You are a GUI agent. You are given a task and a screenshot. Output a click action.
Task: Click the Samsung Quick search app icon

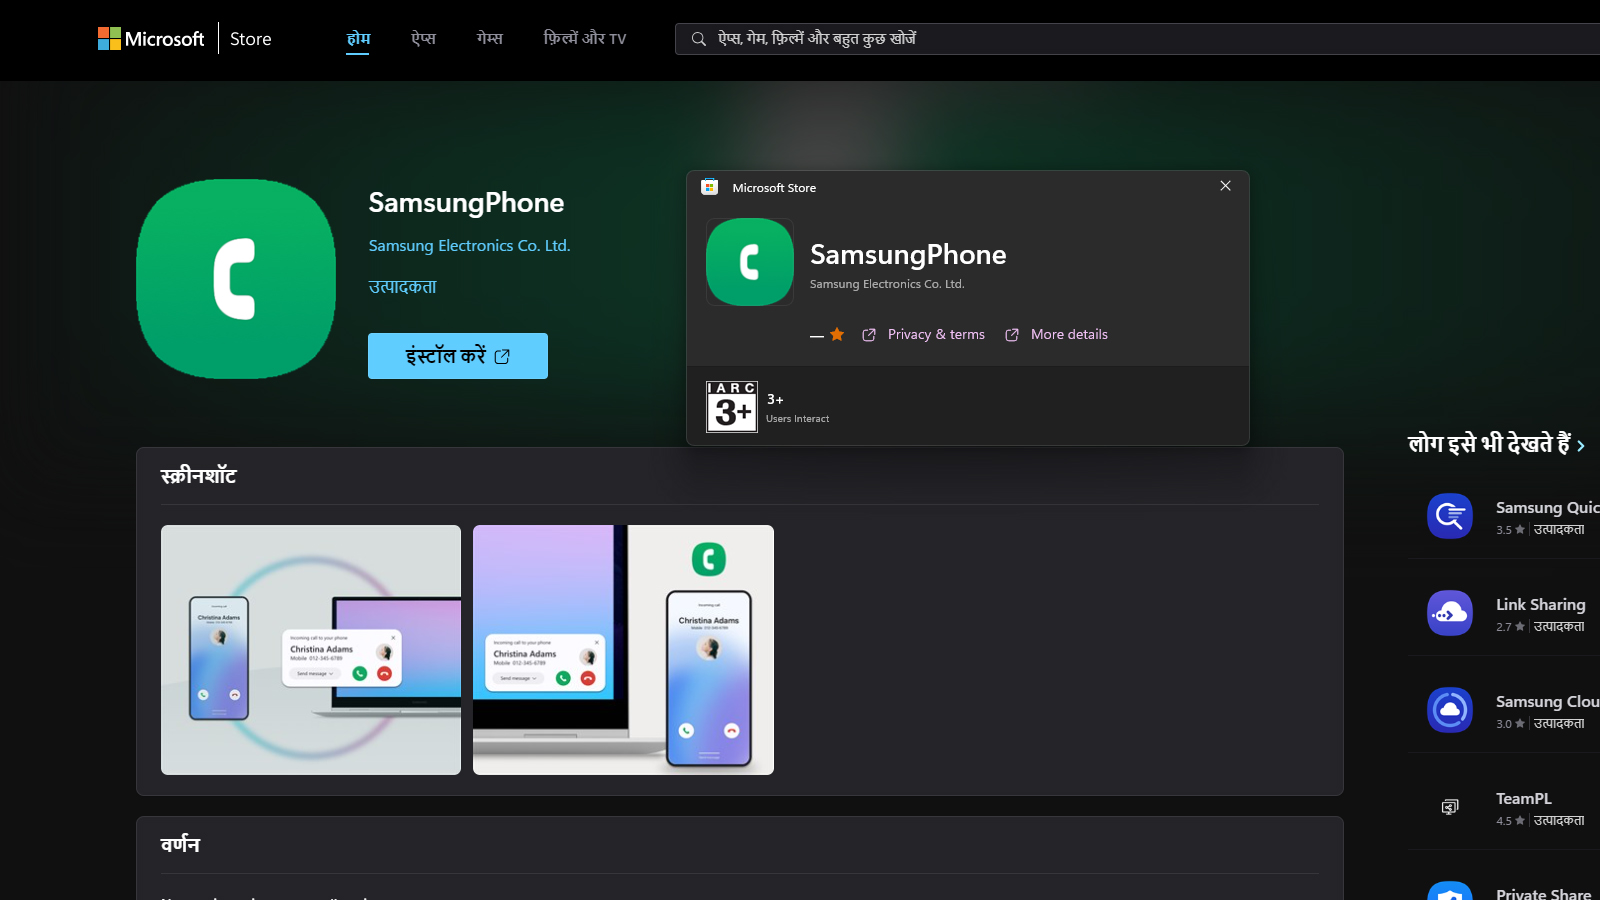pos(1450,516)
